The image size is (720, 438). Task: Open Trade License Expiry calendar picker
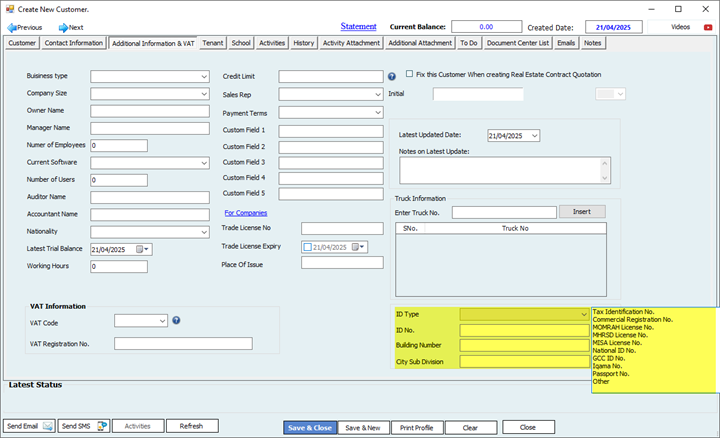[x=358, y=247]
